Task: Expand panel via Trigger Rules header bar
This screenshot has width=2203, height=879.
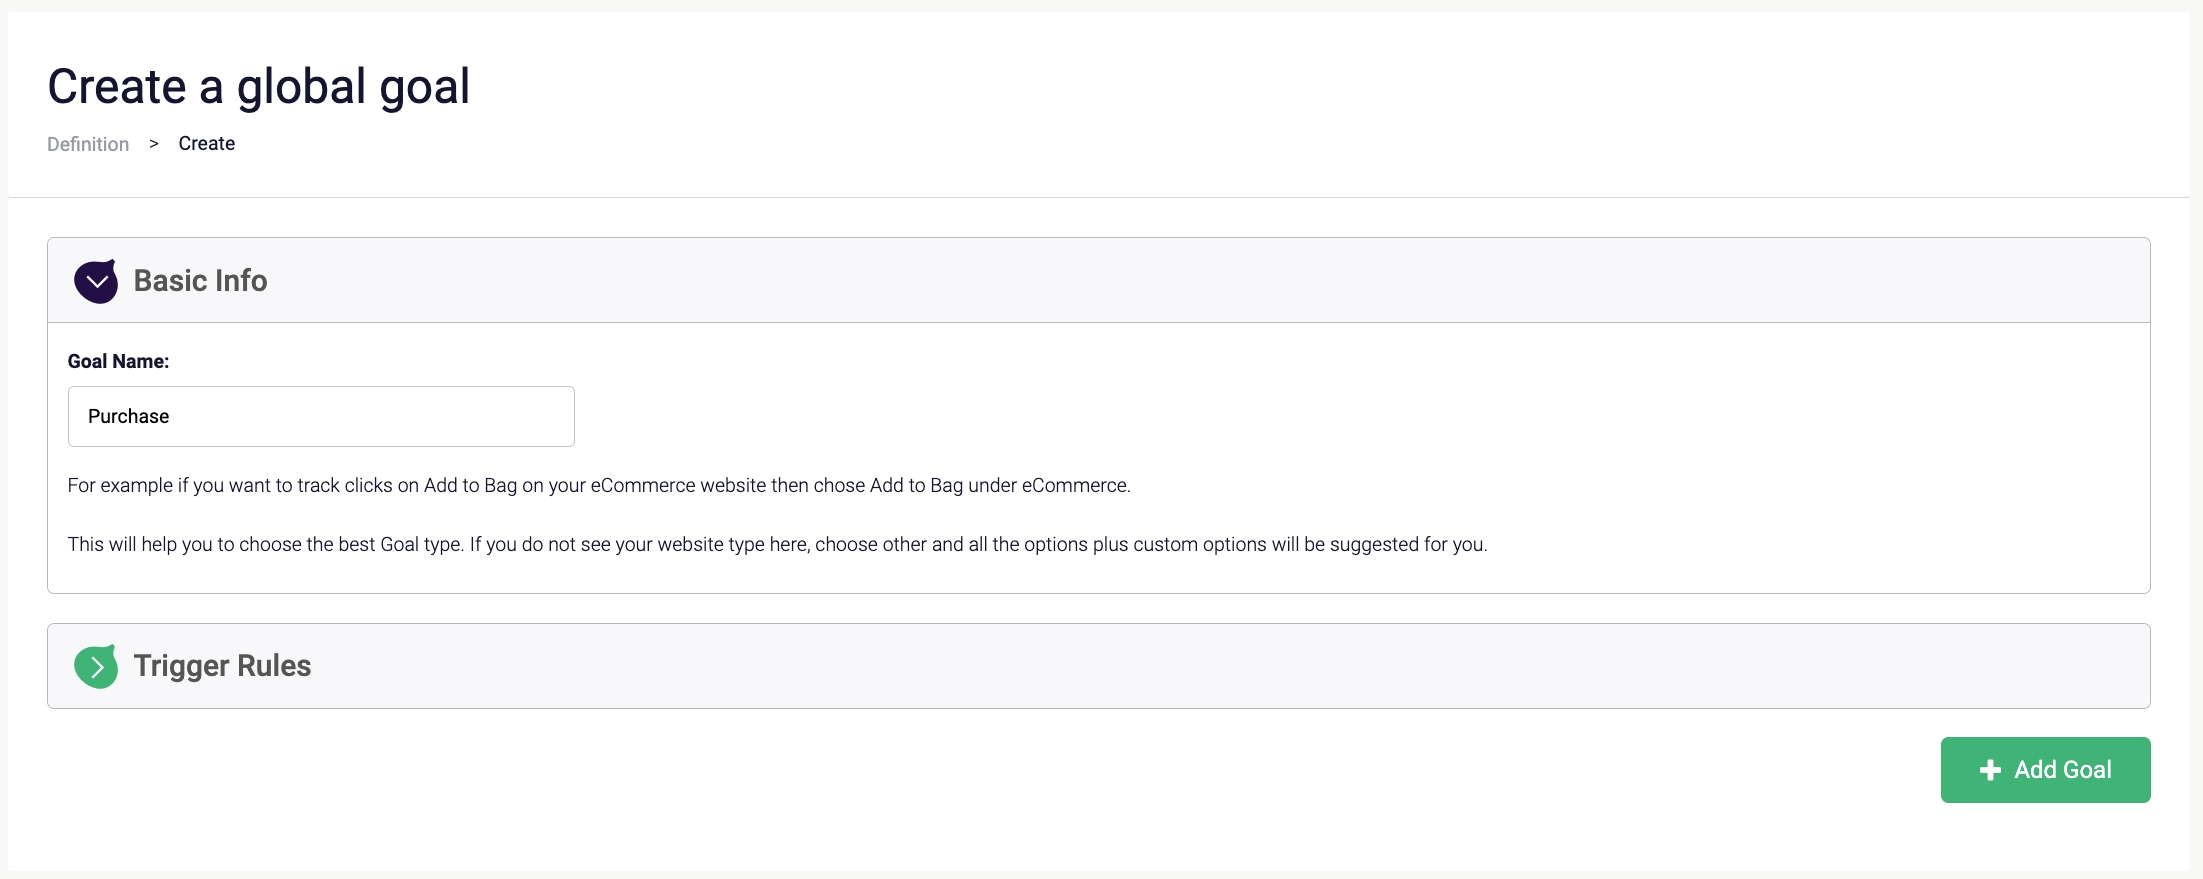Action: coord(1200,666)
